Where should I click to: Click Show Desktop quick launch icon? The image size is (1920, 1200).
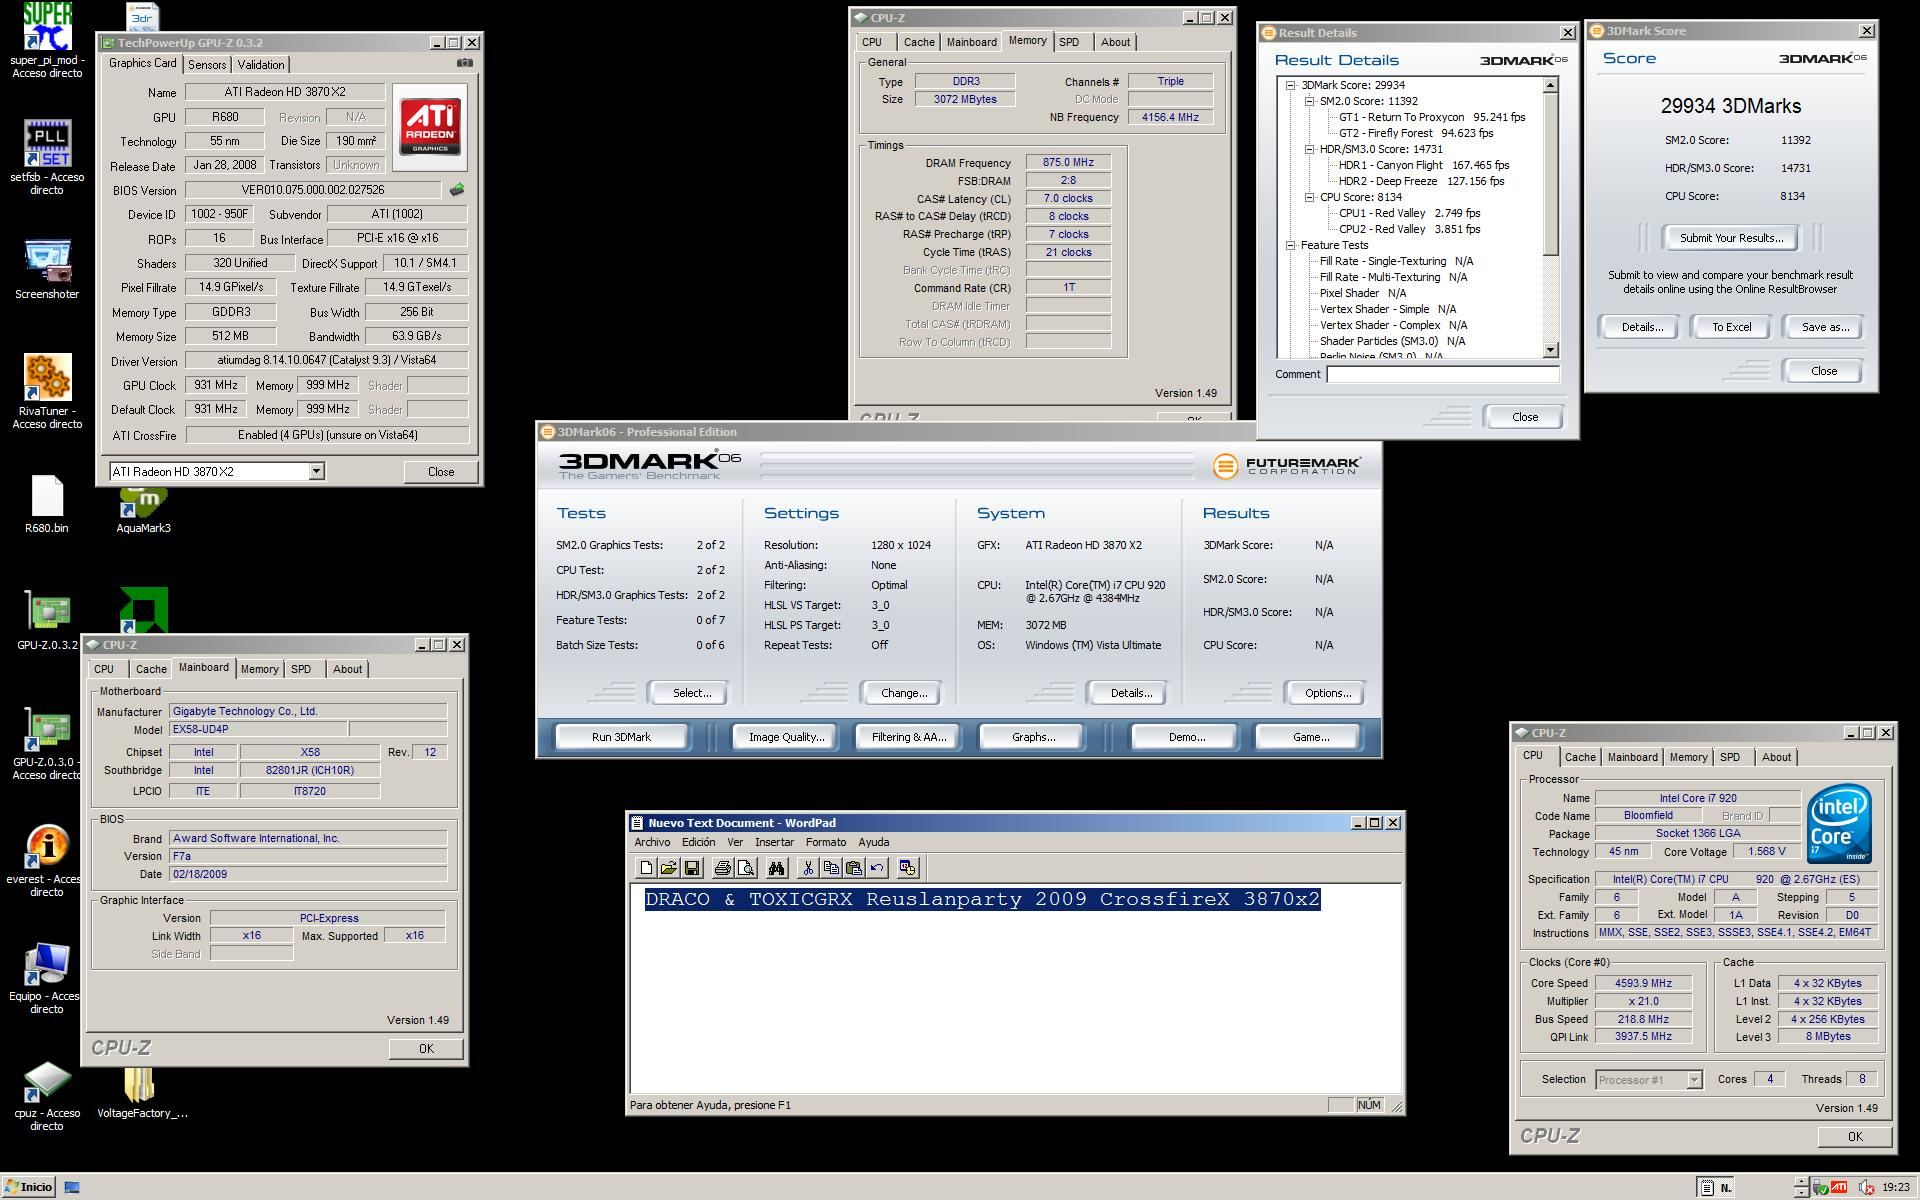pos(72,1187)
